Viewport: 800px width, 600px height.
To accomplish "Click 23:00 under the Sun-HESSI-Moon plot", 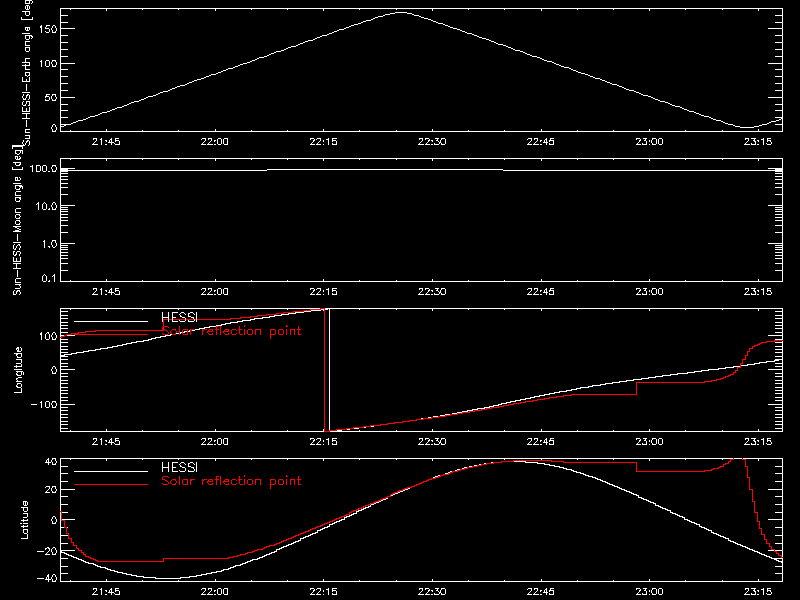I will pos(649,292).
